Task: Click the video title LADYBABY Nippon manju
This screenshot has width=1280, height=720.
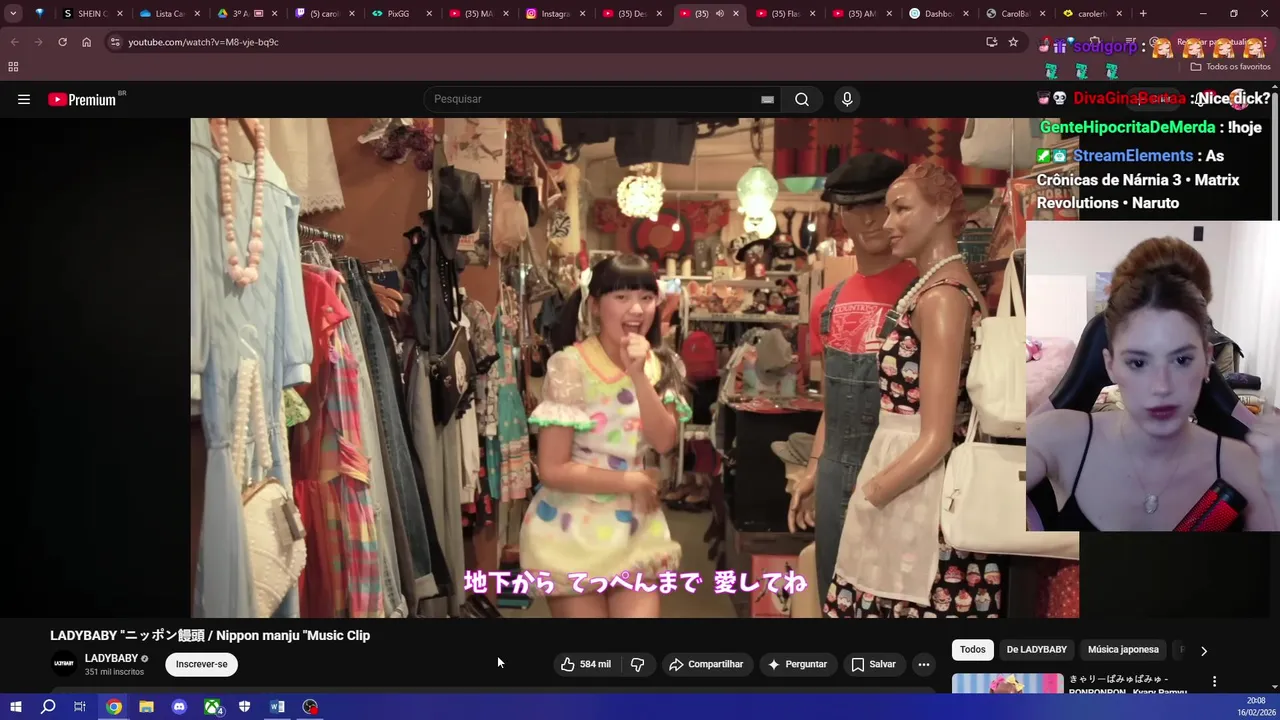Action: [210, 635]
